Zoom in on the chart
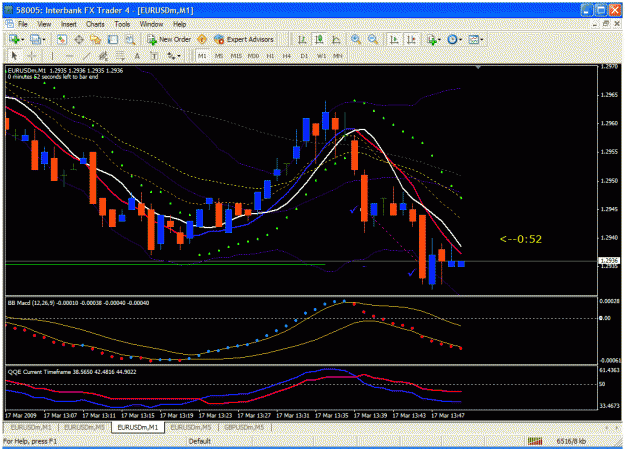This screenshot has width=625, height=449. tap(356, 39)
